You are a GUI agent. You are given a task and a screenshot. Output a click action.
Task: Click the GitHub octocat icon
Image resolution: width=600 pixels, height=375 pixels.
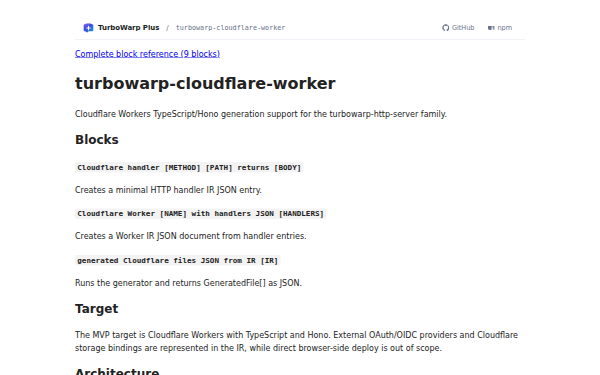(445, 28)
